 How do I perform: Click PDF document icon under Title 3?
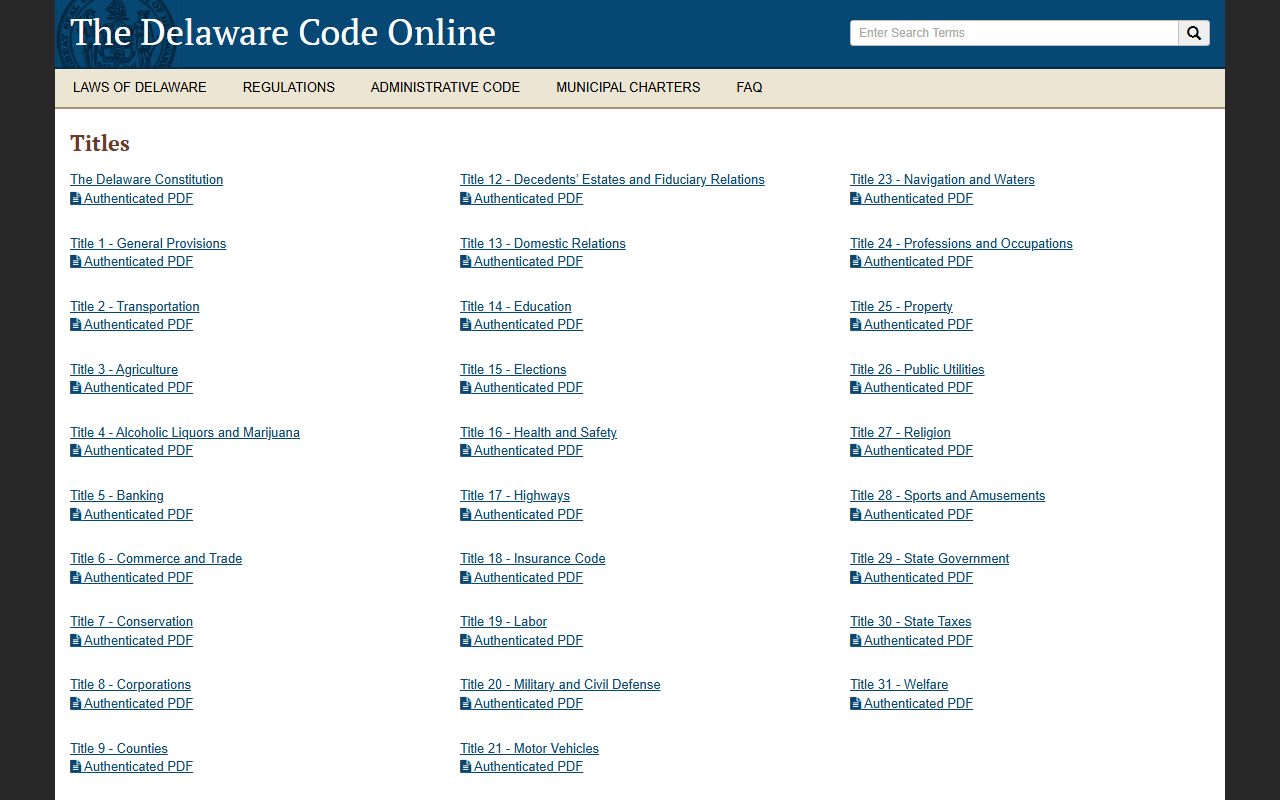tap(76, 387)
